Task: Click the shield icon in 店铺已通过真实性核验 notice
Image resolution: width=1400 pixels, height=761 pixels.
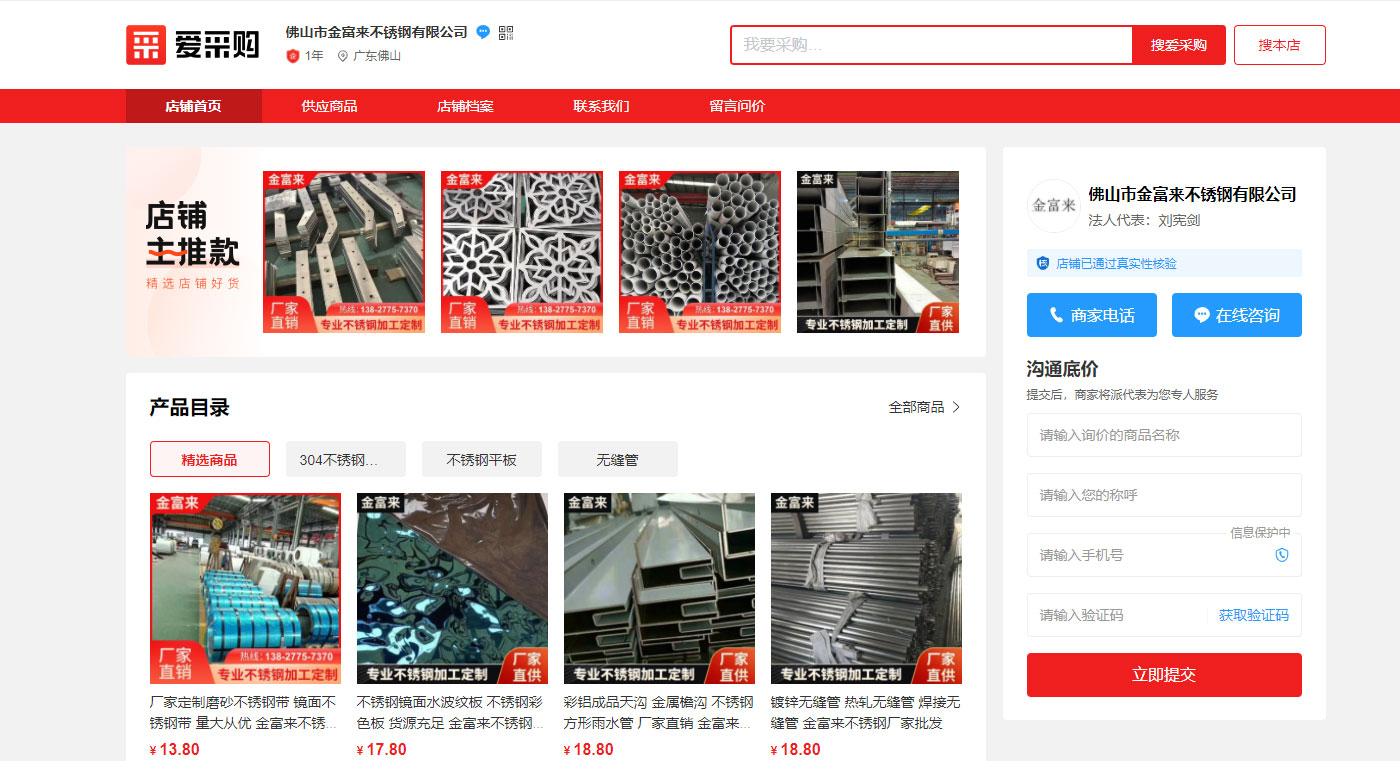Action: tap(1043, 264)
